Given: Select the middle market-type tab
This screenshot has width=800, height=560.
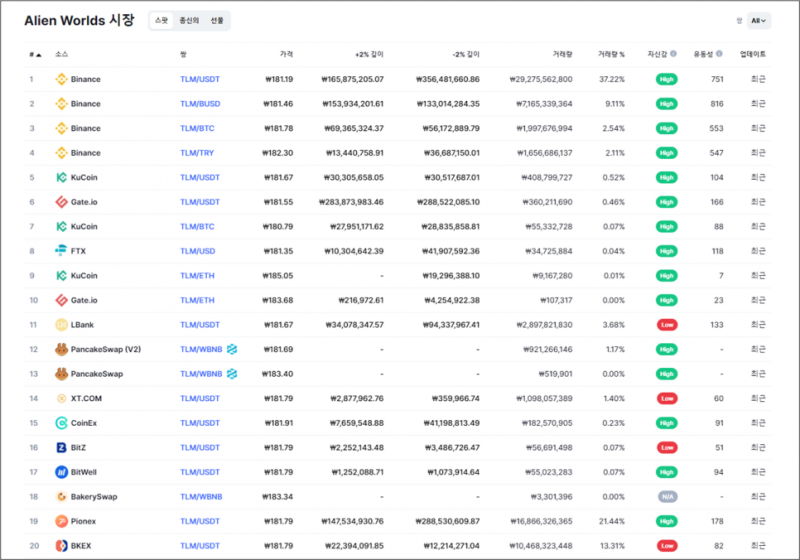Looking at the screenshot, I should 189,20.
